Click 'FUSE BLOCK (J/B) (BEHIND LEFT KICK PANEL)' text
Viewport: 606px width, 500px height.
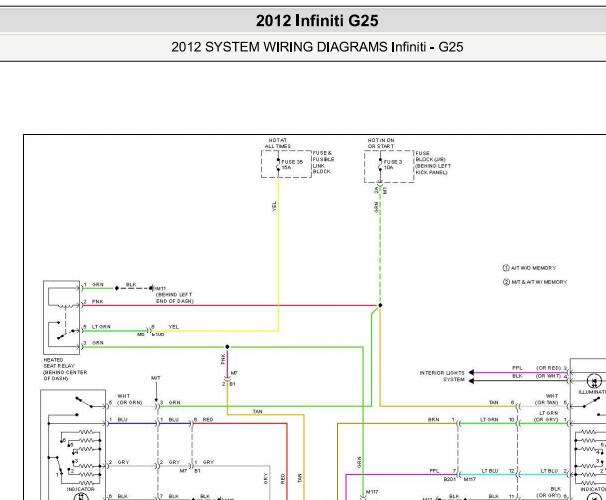coord(433,163)
